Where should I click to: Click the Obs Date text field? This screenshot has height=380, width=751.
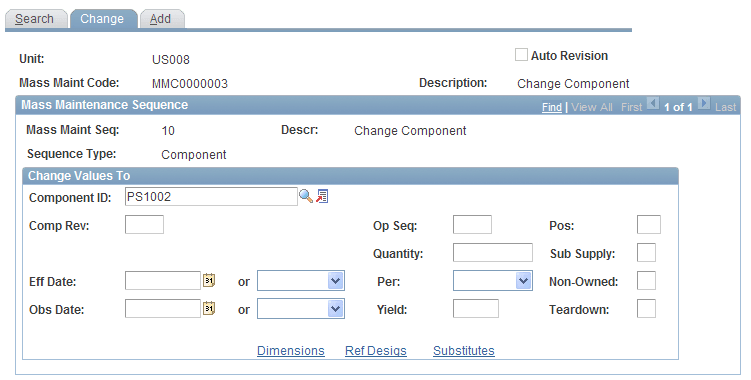(163, 309)
